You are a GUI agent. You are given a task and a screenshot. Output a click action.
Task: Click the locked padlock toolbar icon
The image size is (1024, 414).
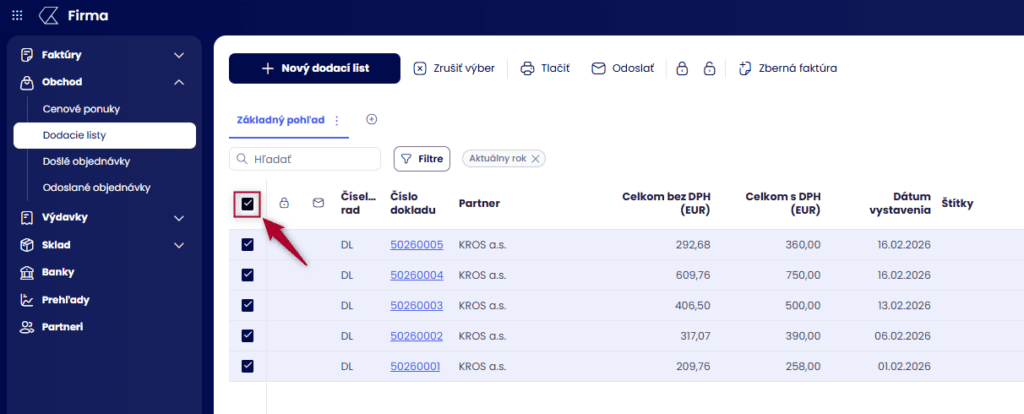(683, 69)
